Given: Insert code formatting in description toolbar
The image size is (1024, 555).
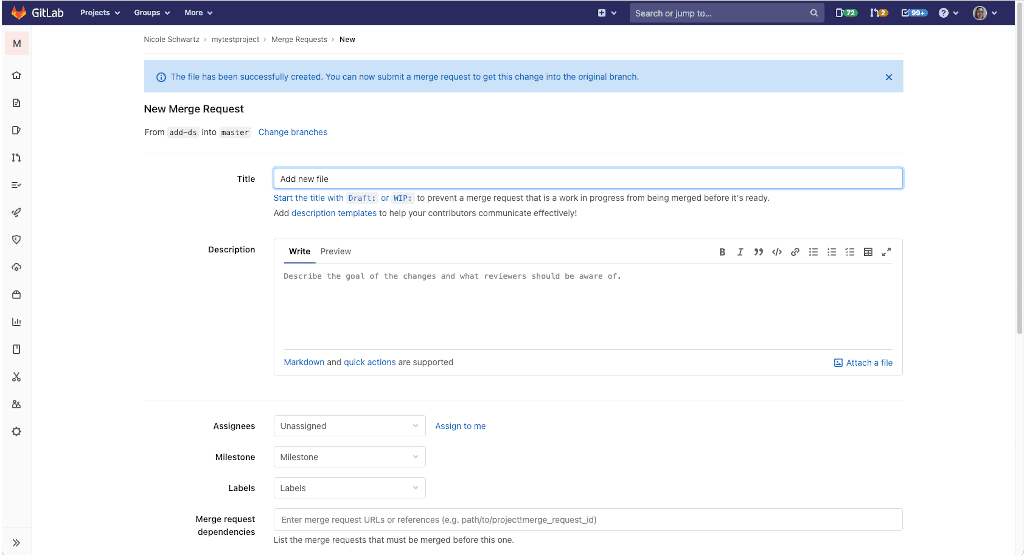Looking at the screenshot, I should tap(776, 252).
